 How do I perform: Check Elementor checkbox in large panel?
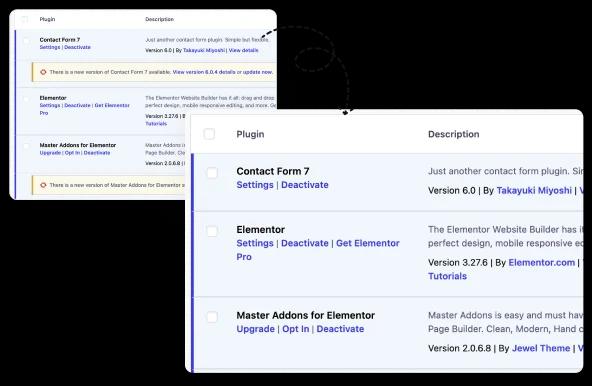212,231
